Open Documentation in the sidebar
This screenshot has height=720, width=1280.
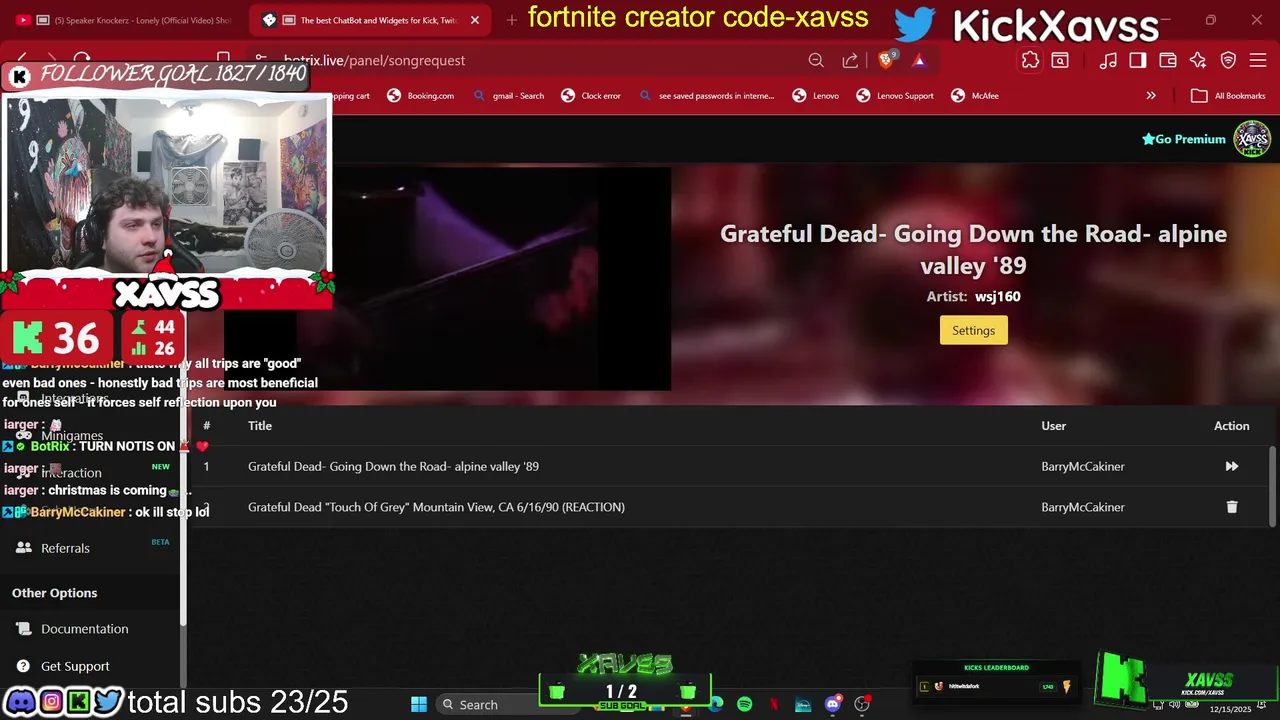tap(84, 629)
